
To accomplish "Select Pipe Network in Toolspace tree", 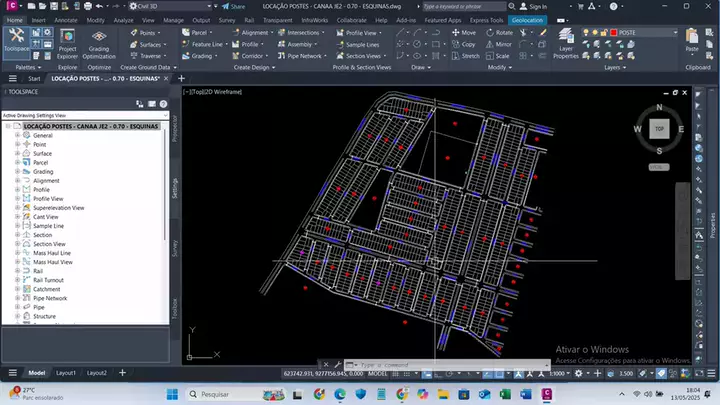I will coord(50,298).
